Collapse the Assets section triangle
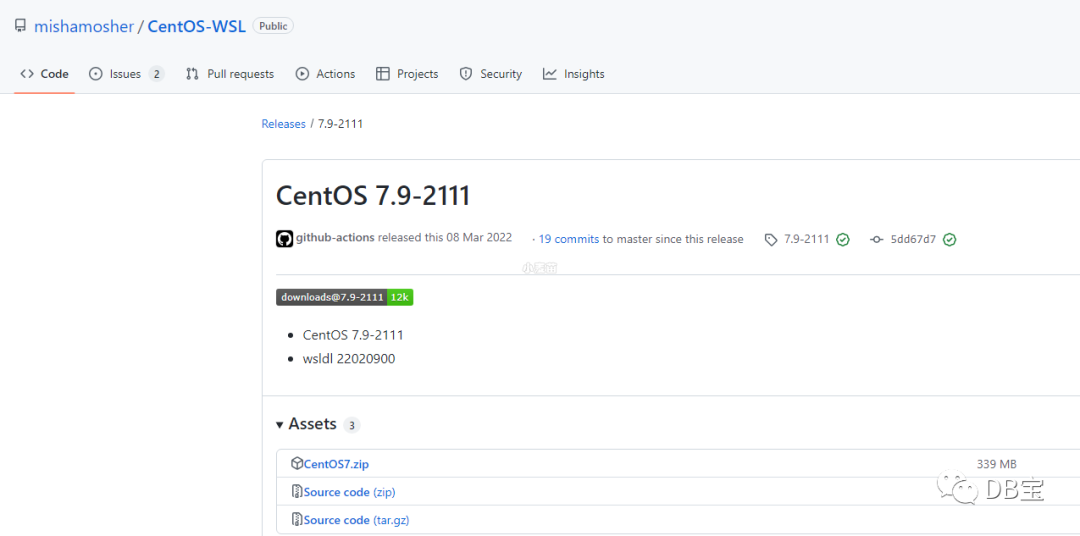Viewport: 1080px width, 536px height. click(x=280, y=425)
